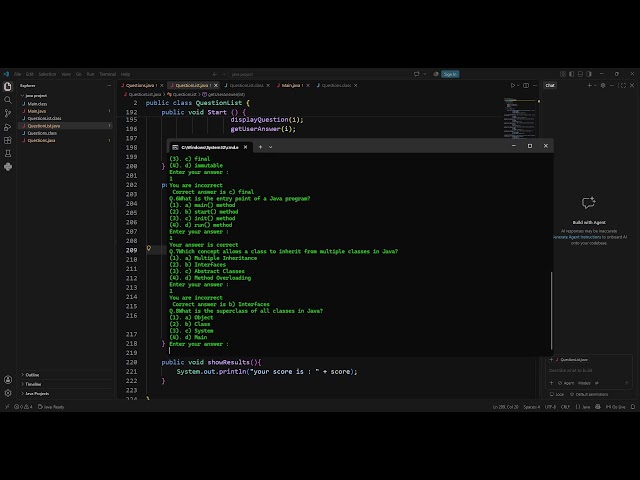Open the Terminal menu
This screenshot has height=480, width=640.
tap(108, 74)
